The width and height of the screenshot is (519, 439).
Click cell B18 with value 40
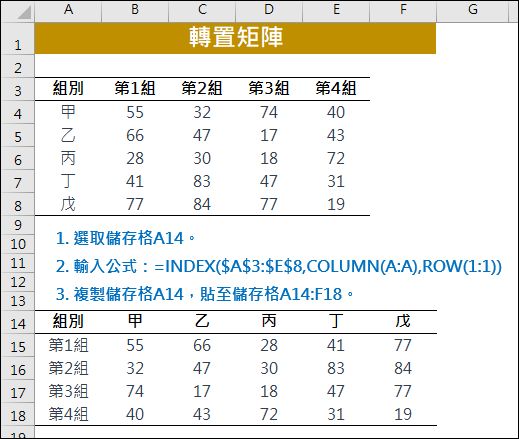click(x=135, y=414)
